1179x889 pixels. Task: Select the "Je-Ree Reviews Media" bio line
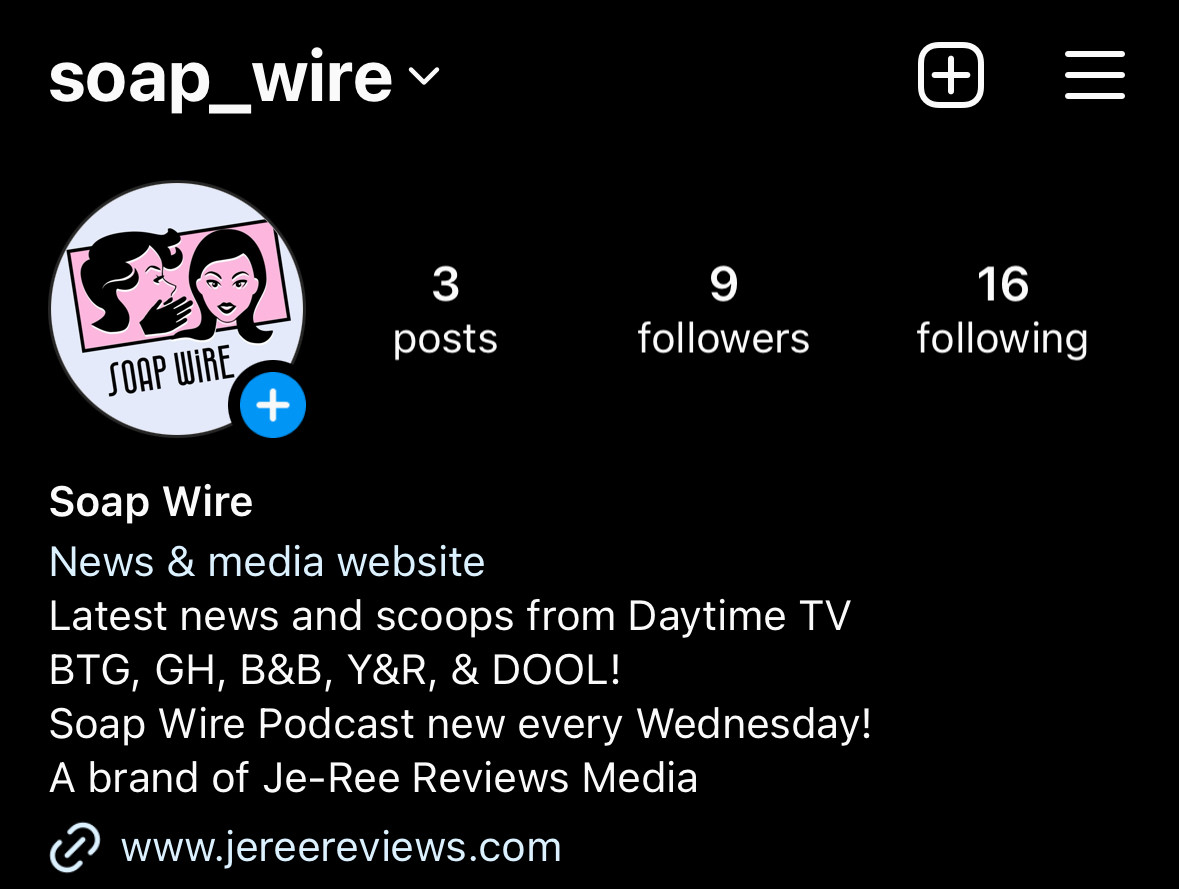(373, 778)
